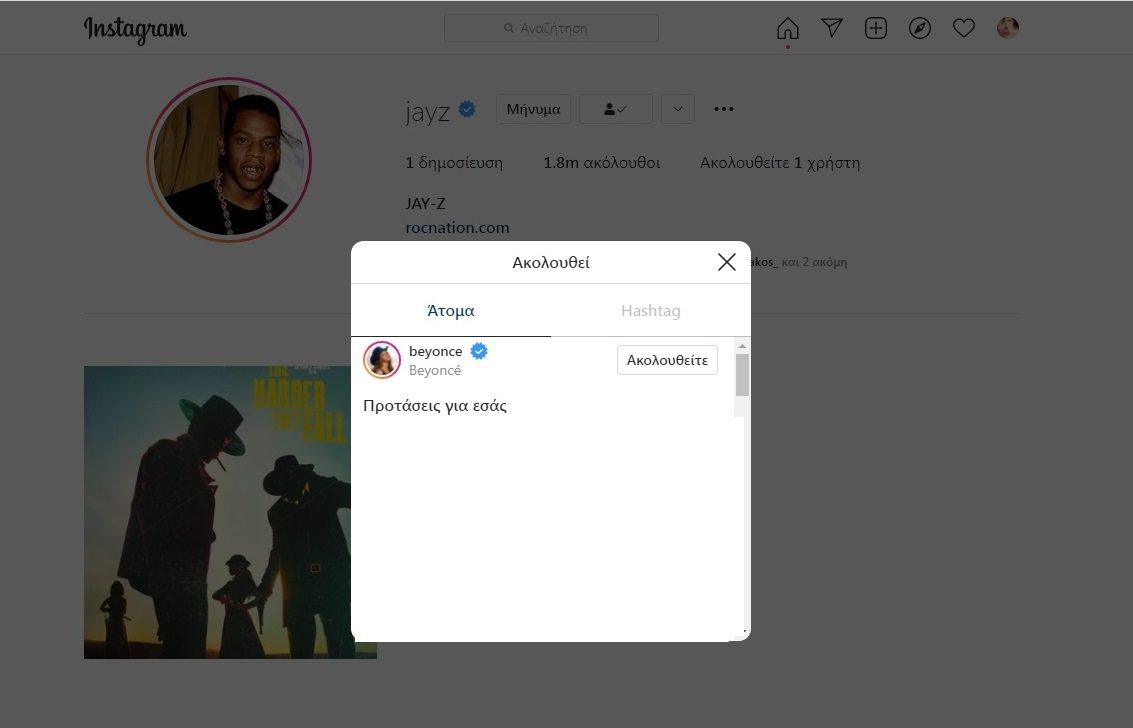This screenshot has height=728, width=1133.
Task: Close the Ακολουθεί dialog with X
Action: pos(727,262)
